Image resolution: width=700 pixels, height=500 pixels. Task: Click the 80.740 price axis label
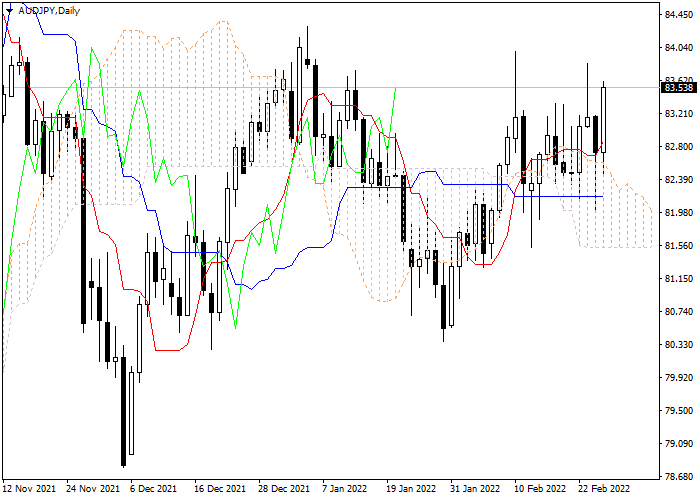click(x=679, y=312)
